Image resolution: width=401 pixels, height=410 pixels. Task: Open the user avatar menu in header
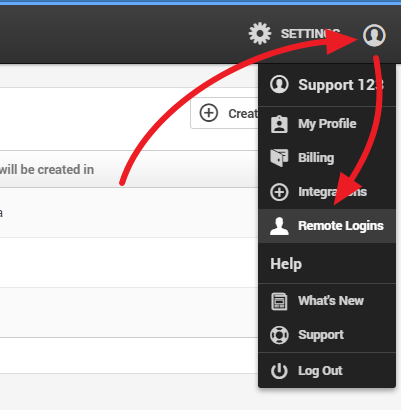374,35
